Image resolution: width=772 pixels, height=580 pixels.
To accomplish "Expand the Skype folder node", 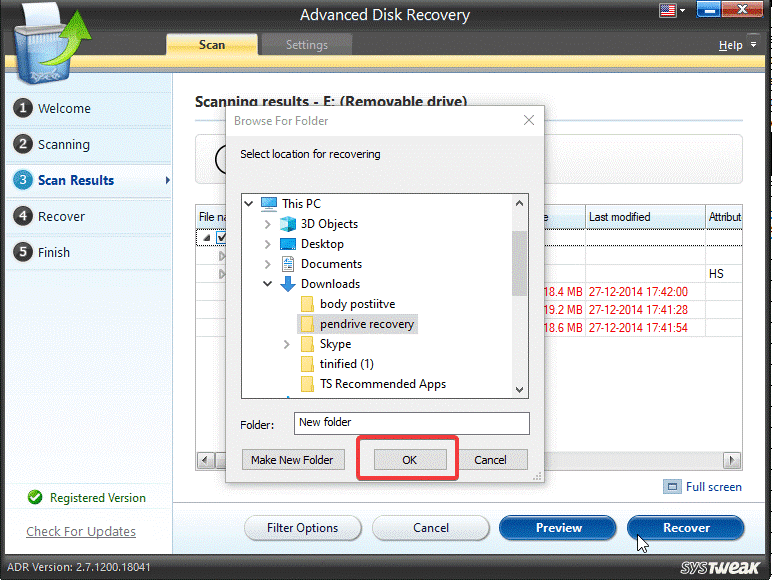I will [x=287, y=344].
